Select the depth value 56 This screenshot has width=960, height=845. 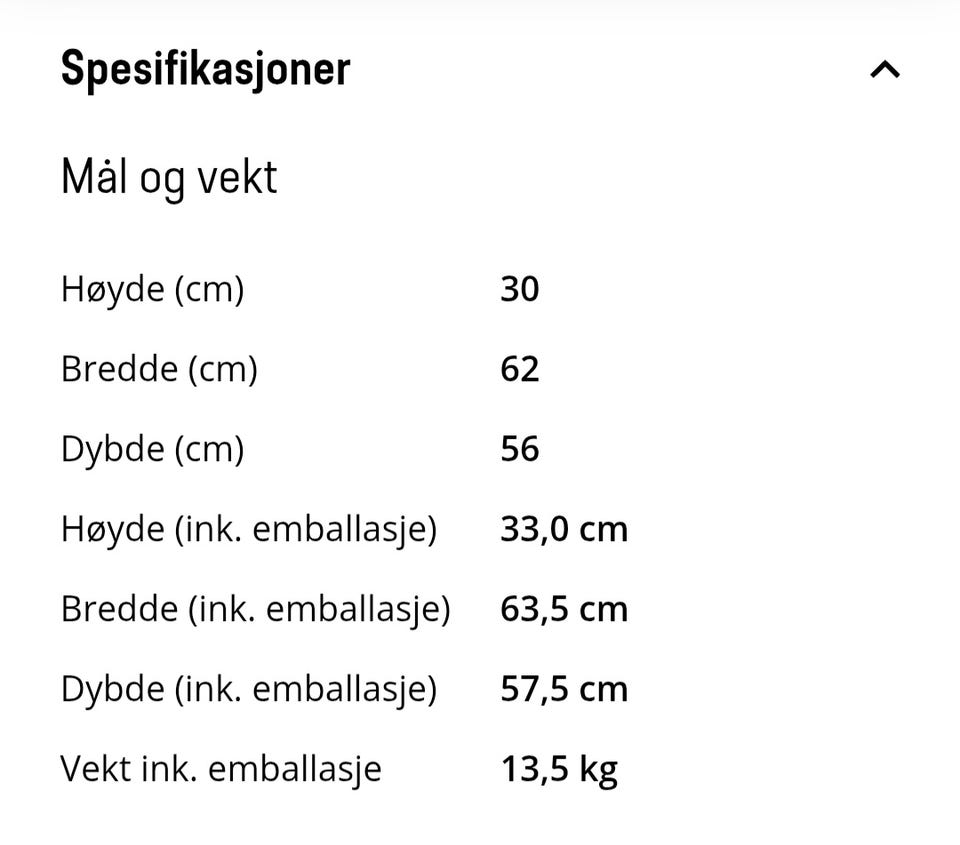(x=519, y=449)
